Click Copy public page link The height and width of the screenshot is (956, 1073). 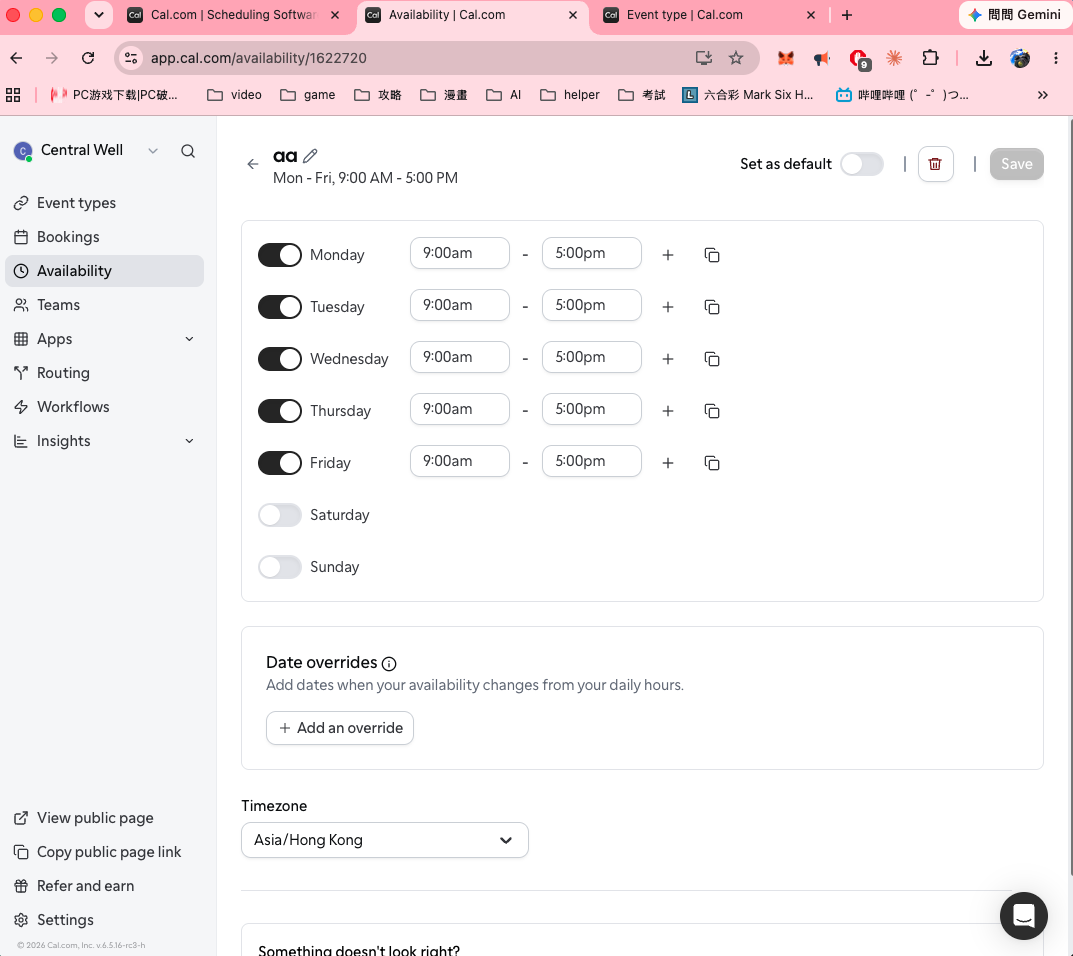[104, 853]
